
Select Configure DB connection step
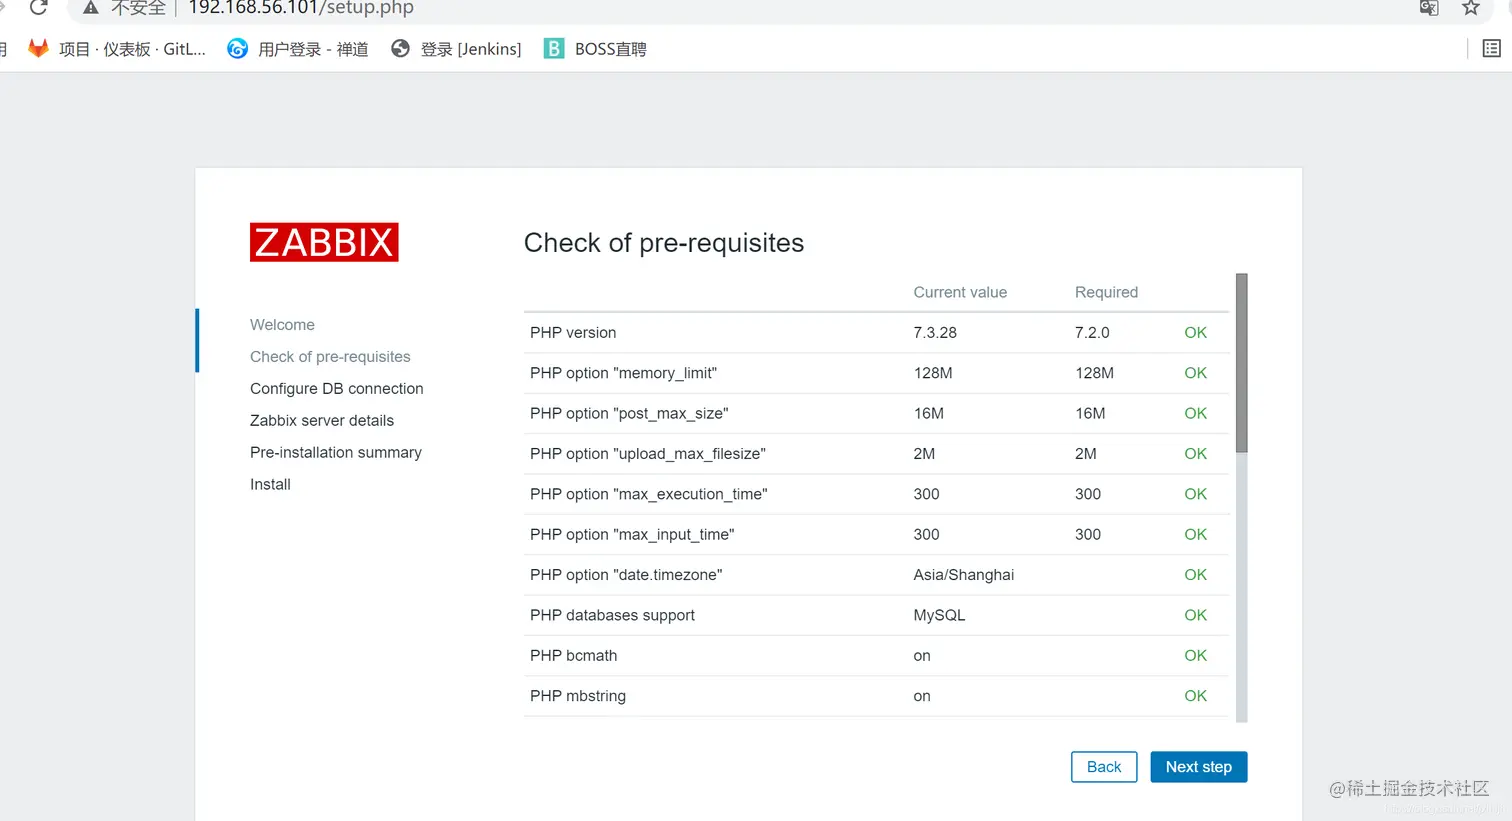coord(337,389)
